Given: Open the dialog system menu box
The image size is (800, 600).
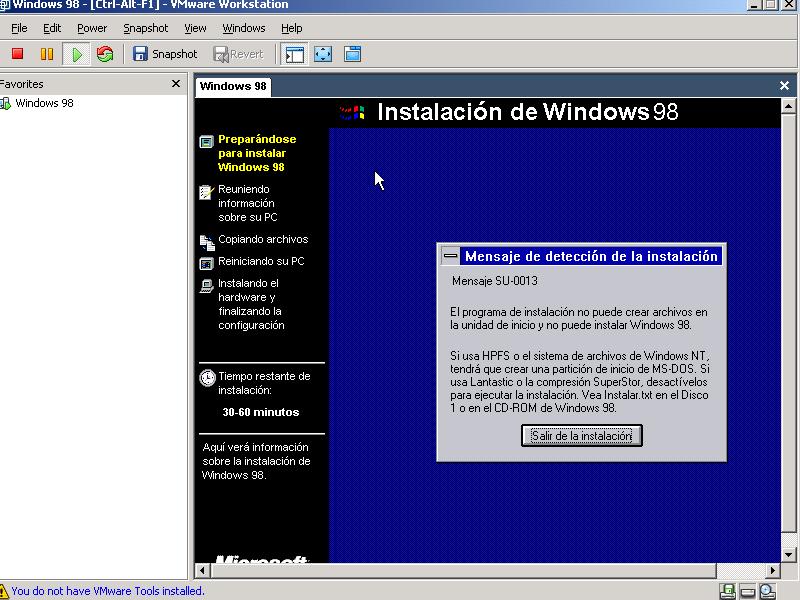Looking at the screenshot, I should coord(450,256).
